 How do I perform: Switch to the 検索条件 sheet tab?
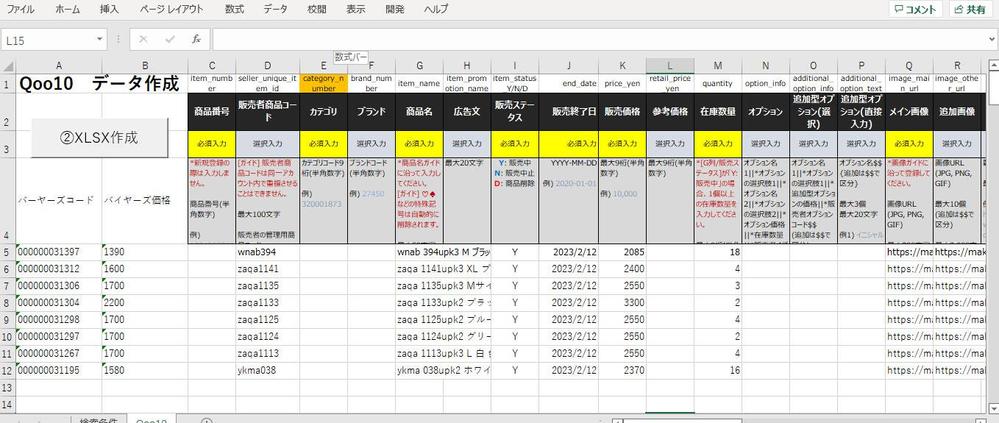pyautogui.click(x=98, y=419)
